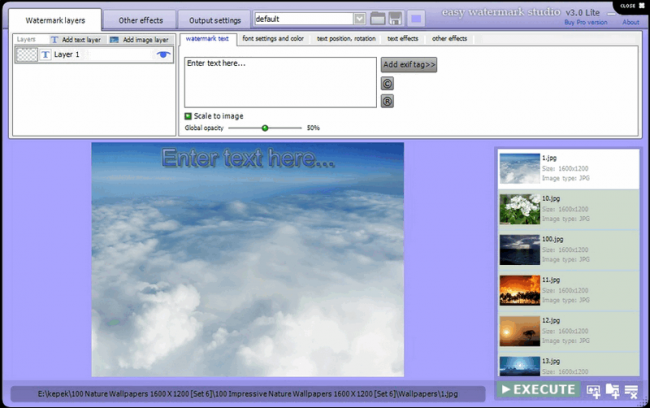Click the CLOSE button at top right
The width and height of the screenshot is (650, 408).
point(632,6)
